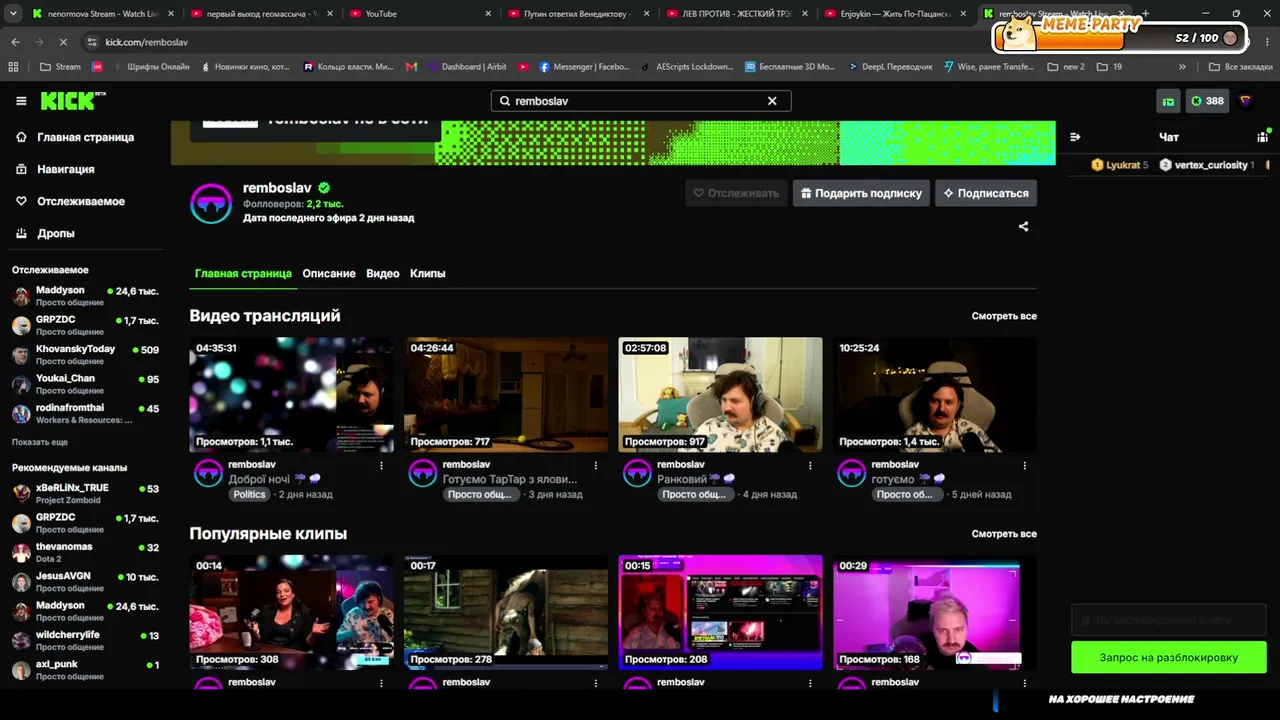The height and width of the screenshot is (720, 1280).
Task: Open the green gift shop icon
Action: (1168, 101)
